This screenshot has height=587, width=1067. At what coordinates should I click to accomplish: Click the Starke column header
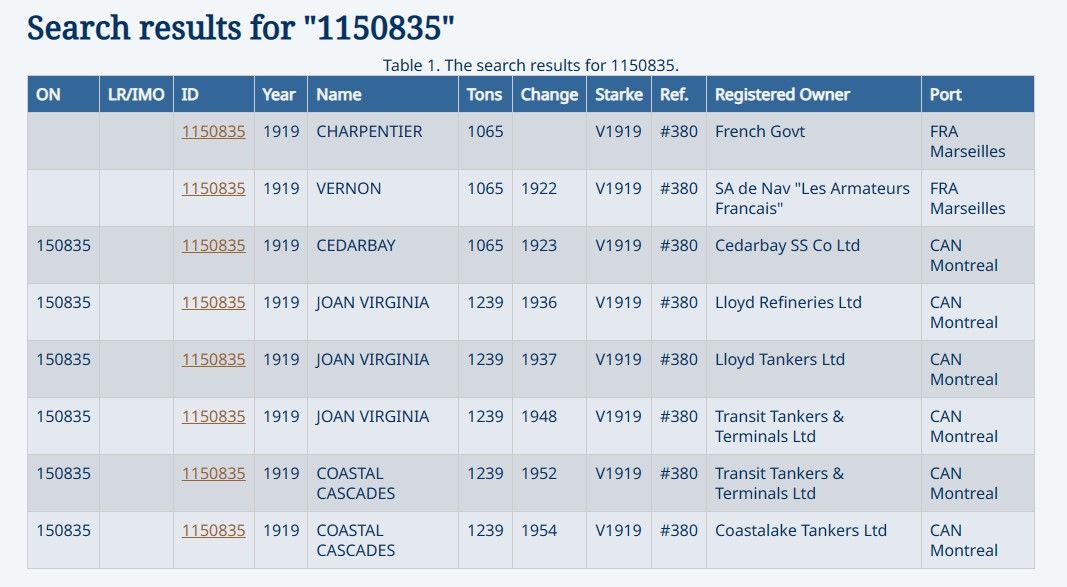click(x=619, y=94)
